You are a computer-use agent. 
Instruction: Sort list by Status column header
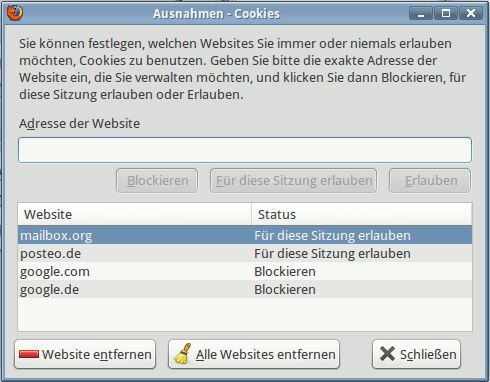click(x=362, y=214)
